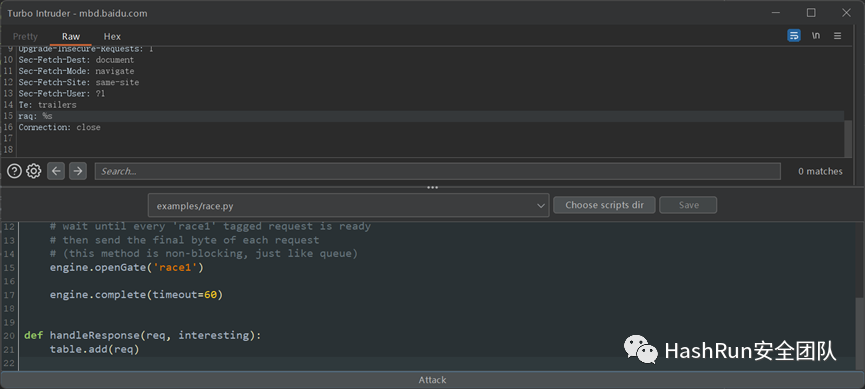Toggle the show non-printable characters \n icon
This screenshot has width=865, height=389.
tap(815, 36)
